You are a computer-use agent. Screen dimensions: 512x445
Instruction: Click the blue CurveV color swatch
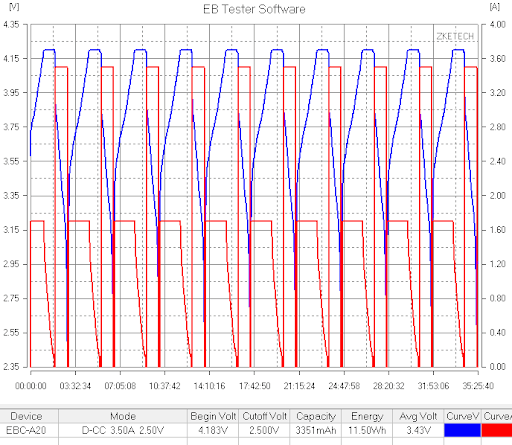click(x=462, y=430)
